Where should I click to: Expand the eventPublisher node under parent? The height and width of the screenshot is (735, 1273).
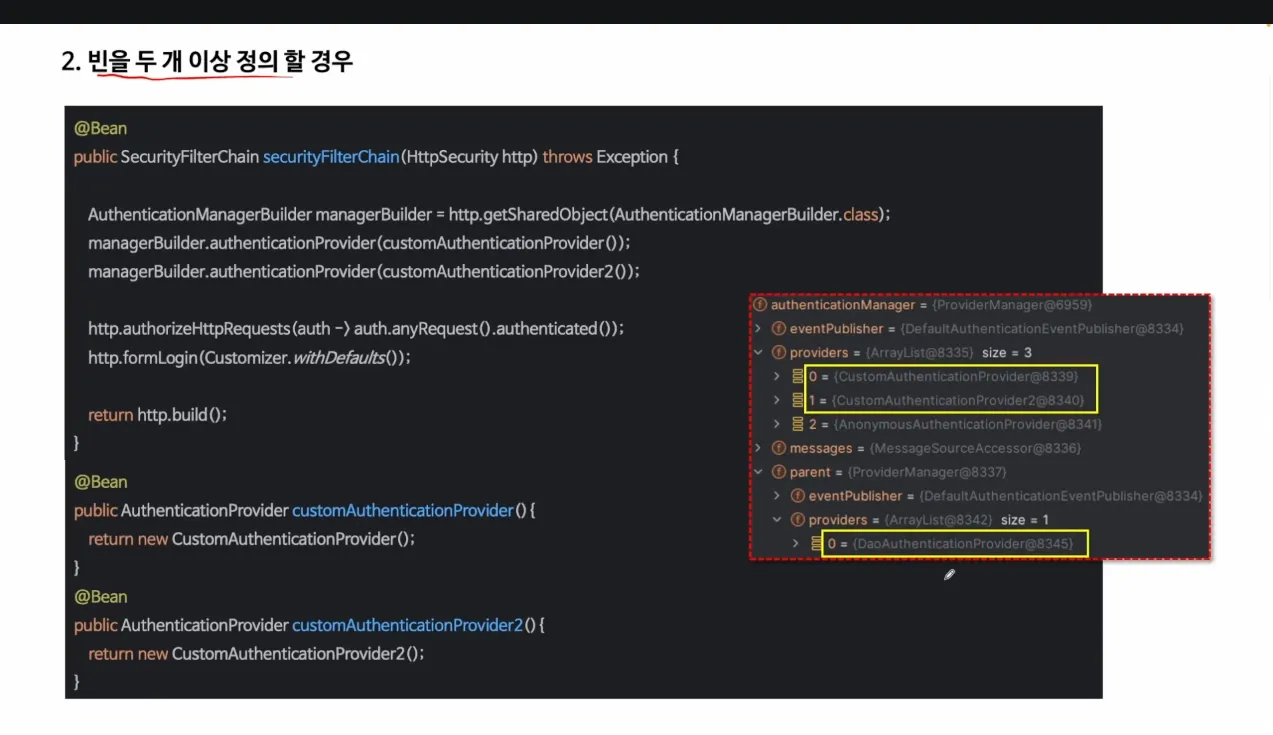click(x=778, y=495)
